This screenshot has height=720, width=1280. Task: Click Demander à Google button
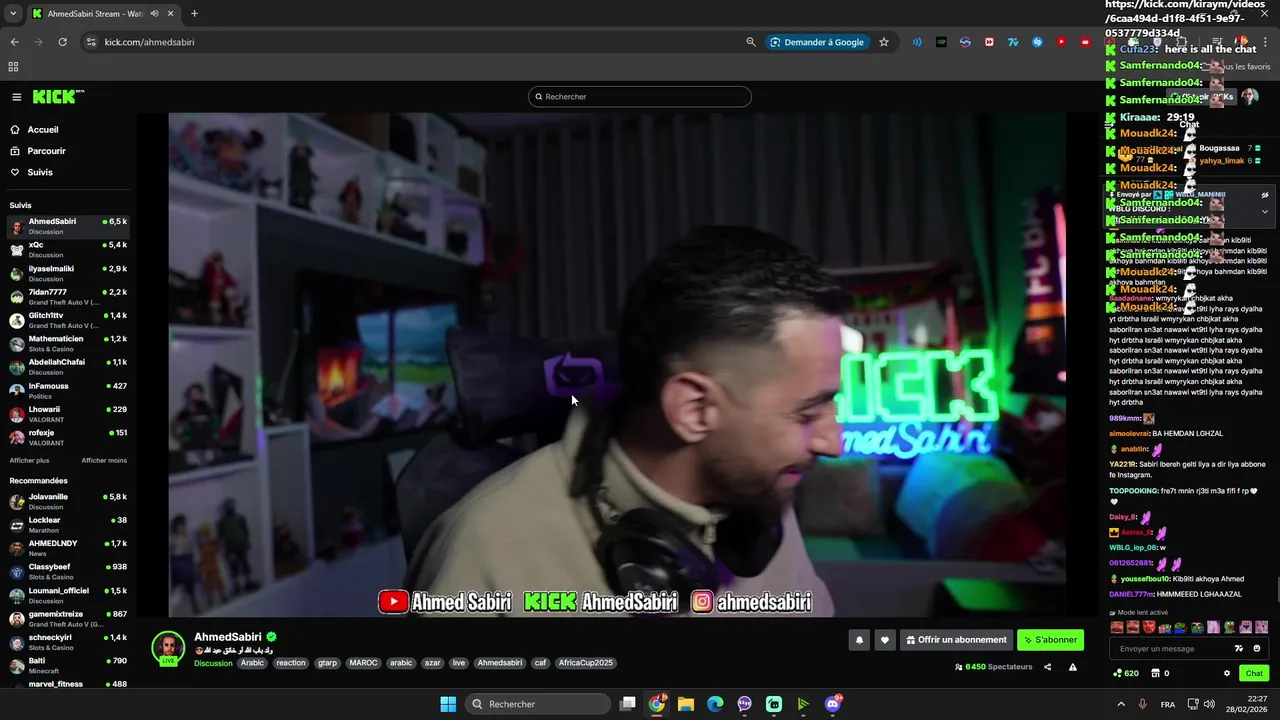(817, 42)
